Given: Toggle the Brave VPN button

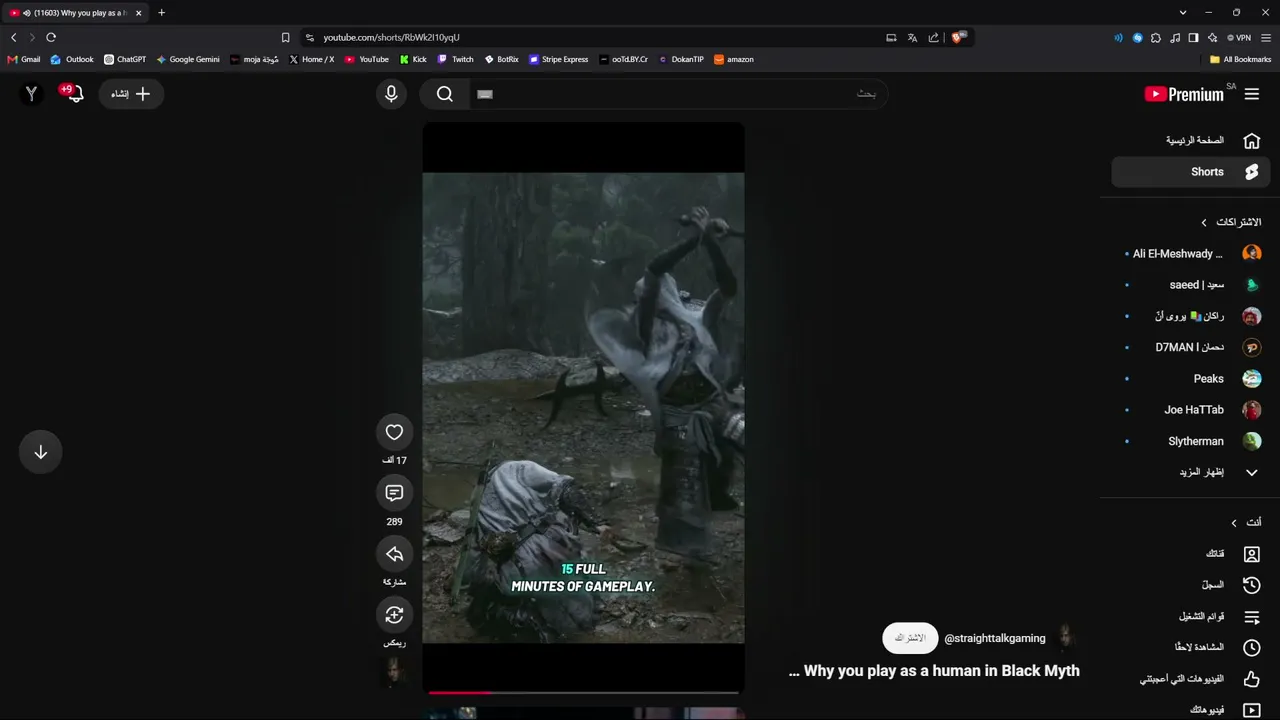Looking at the screenshot, I should click(1239, 38).
